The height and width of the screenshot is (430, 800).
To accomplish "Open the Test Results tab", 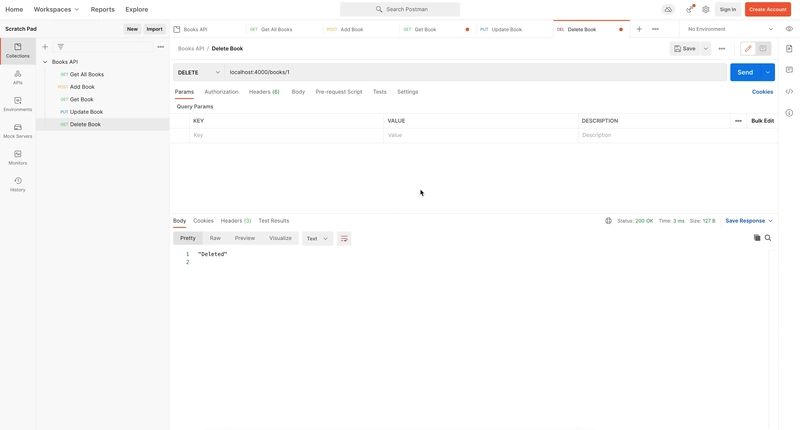I will [x=273, y=221].
